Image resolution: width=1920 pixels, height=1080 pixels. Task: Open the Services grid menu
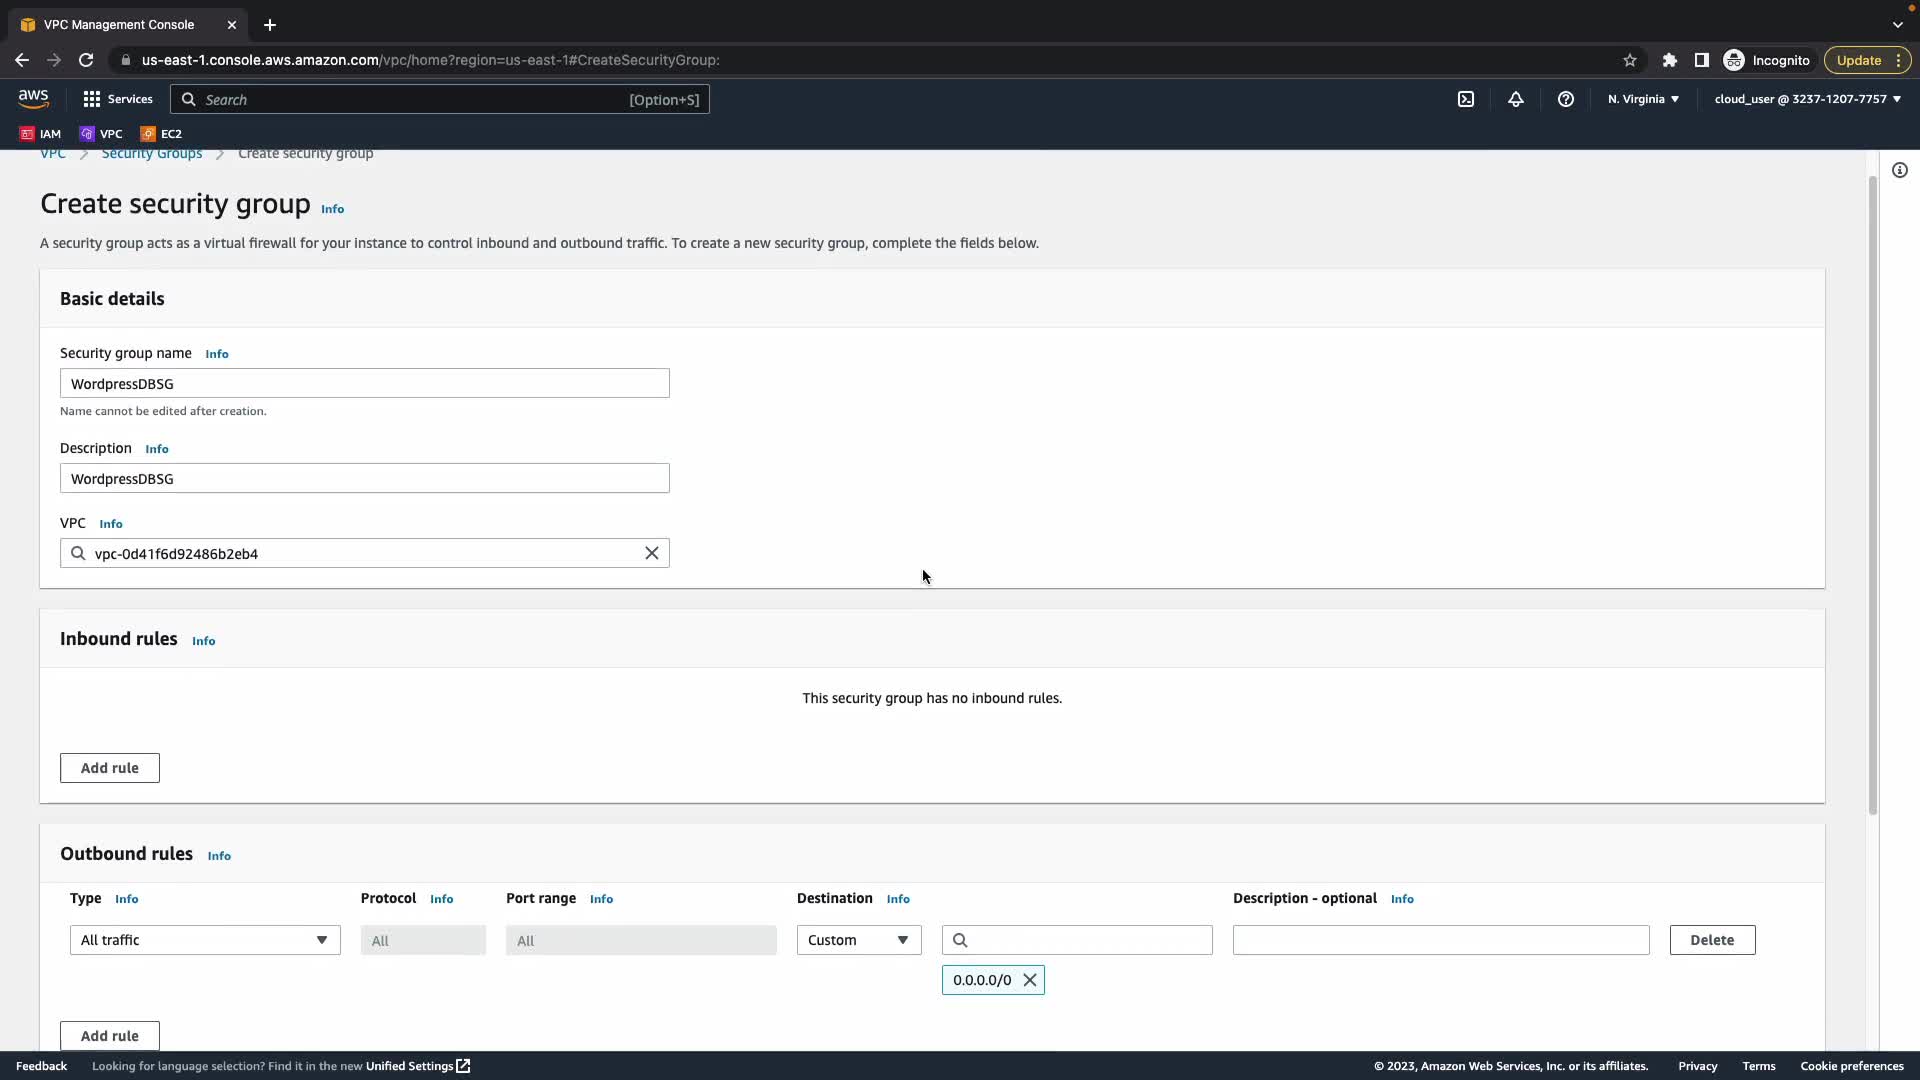click(x=118, y=99)
